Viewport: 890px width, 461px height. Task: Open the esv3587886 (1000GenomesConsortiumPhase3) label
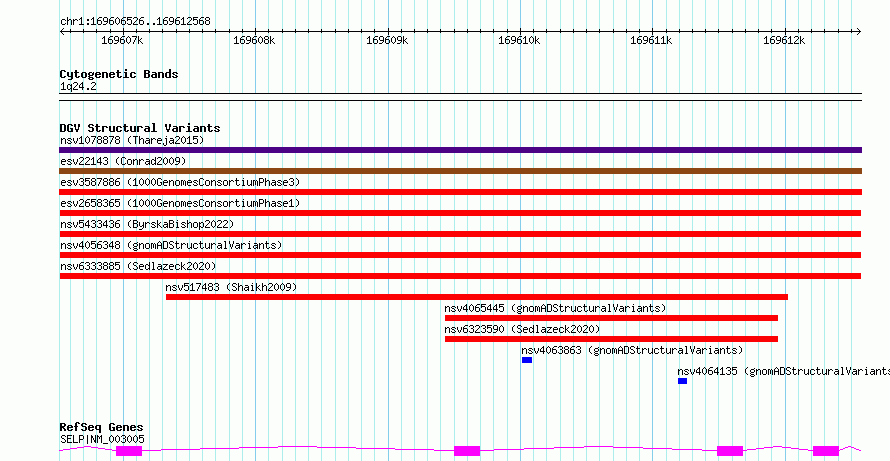(180, 182)
